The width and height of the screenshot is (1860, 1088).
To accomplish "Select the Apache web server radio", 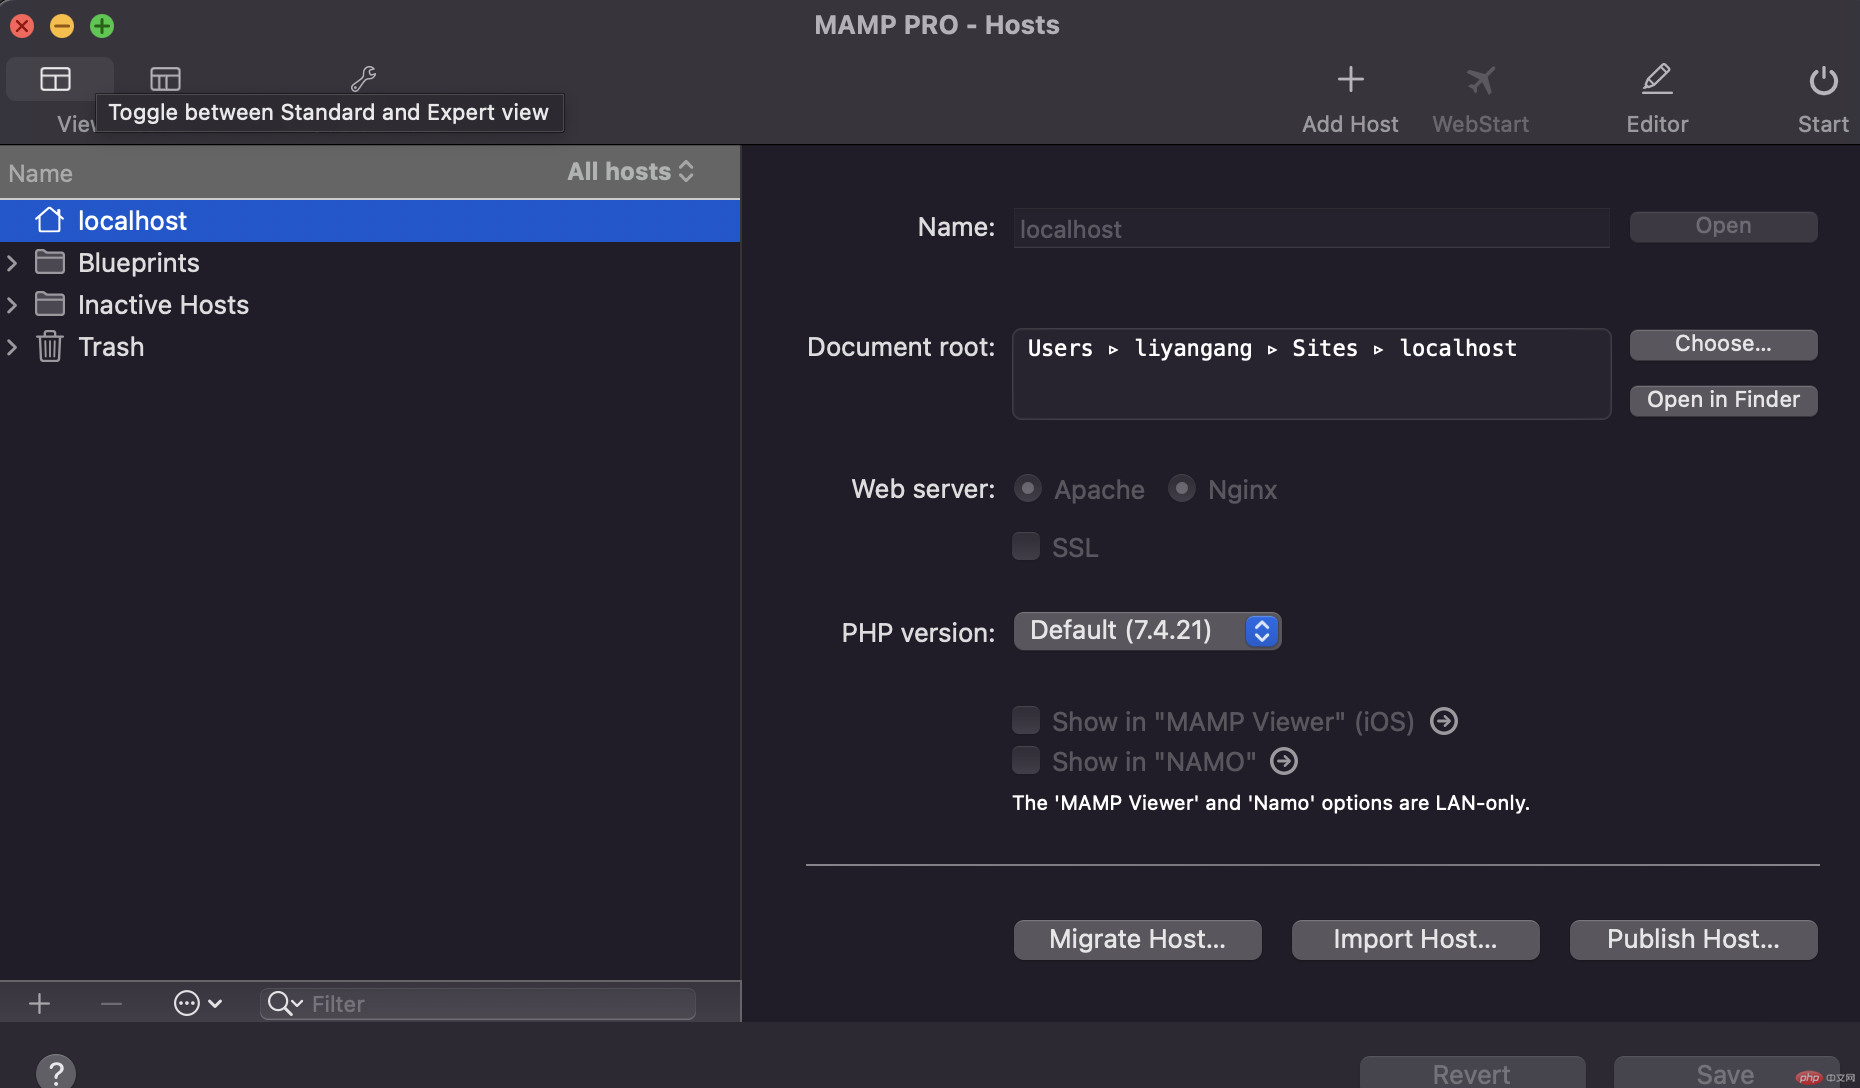I will click(x=1027, y=488).
